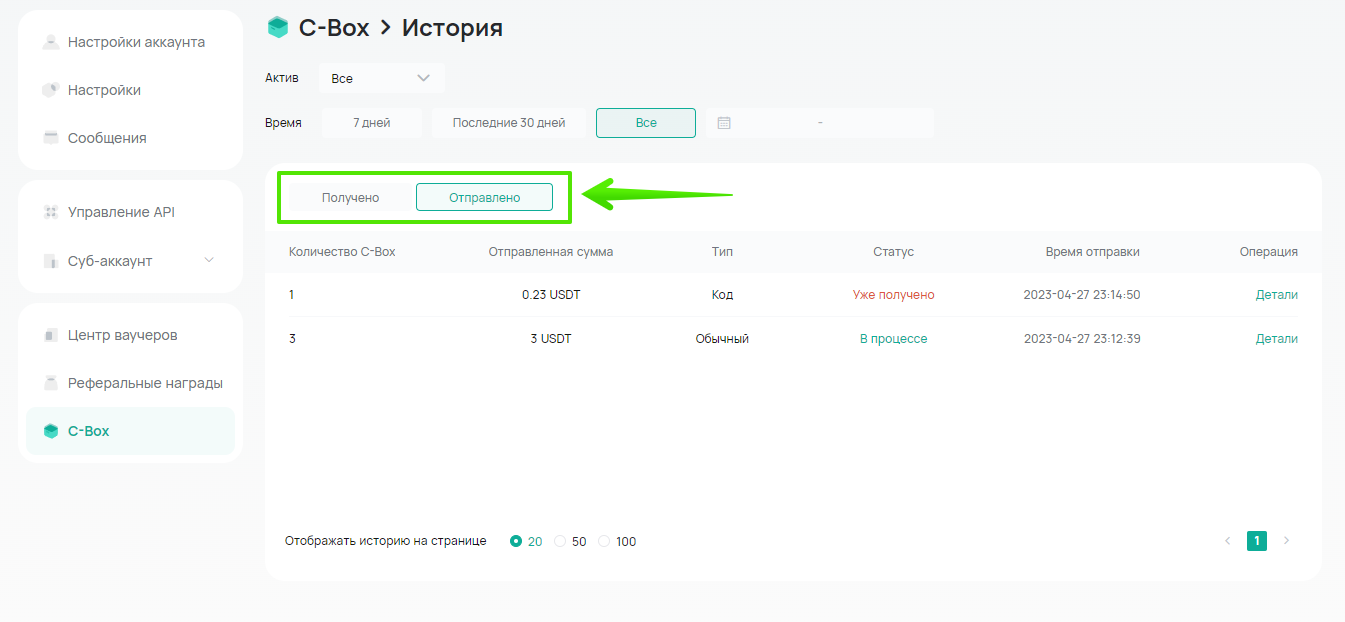Select the Все time filter button
Image resolution: width=1345 pixels, height=622 pixels.
(646, 123)
